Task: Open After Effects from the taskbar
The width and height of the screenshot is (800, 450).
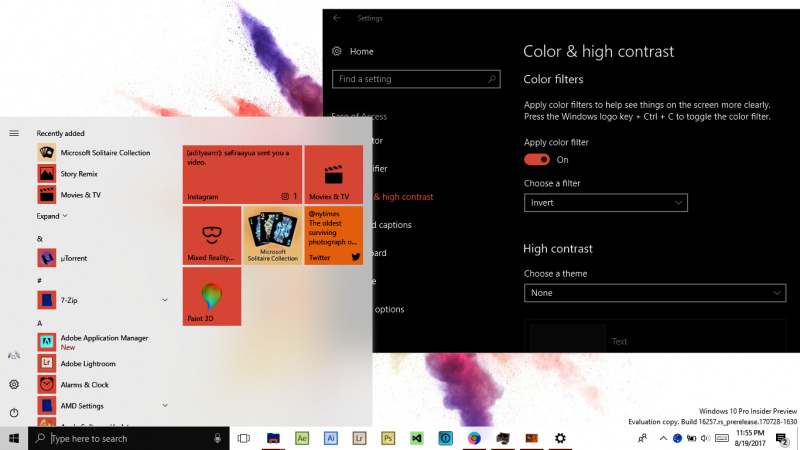Action: (x=302, y=438)
